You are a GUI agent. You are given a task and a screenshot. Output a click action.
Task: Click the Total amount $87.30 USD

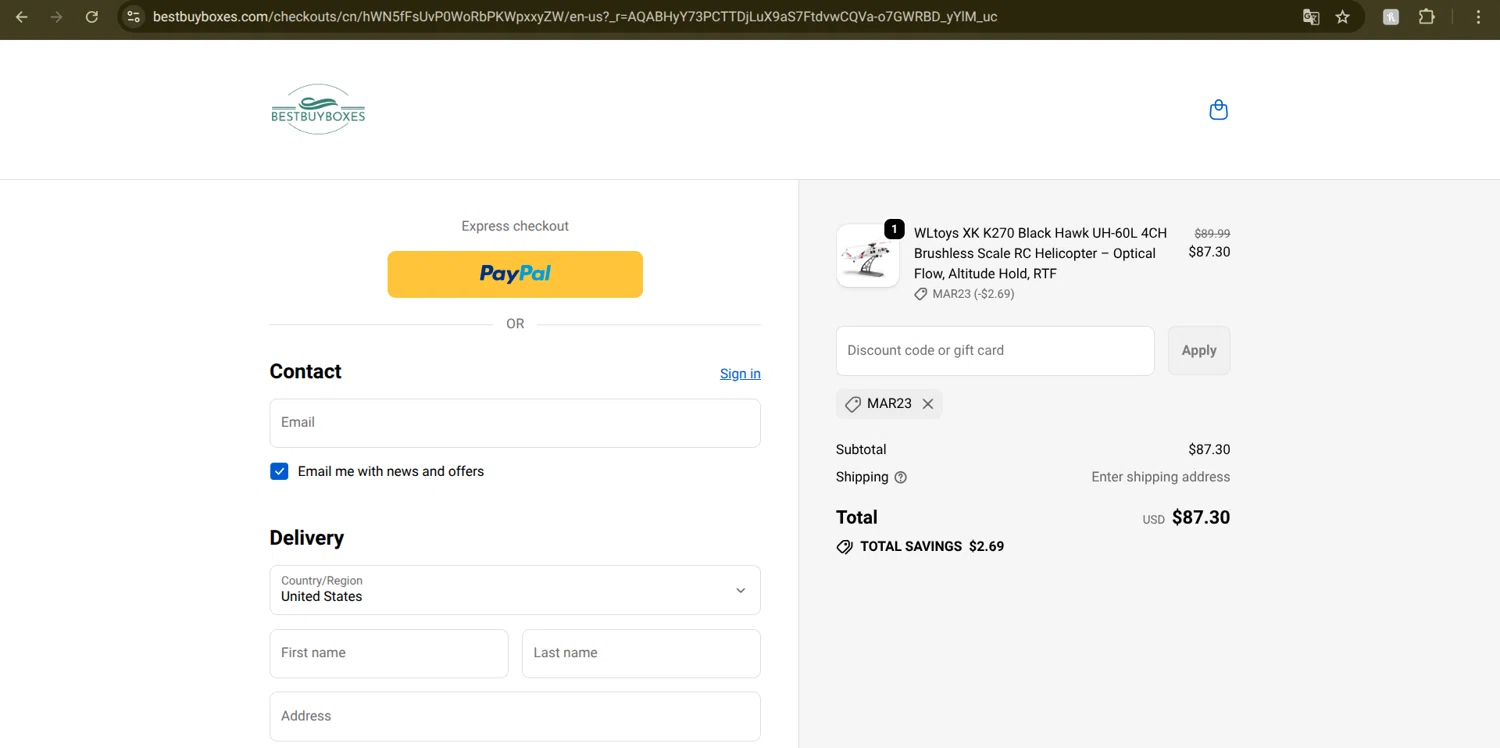(1186, 518)
